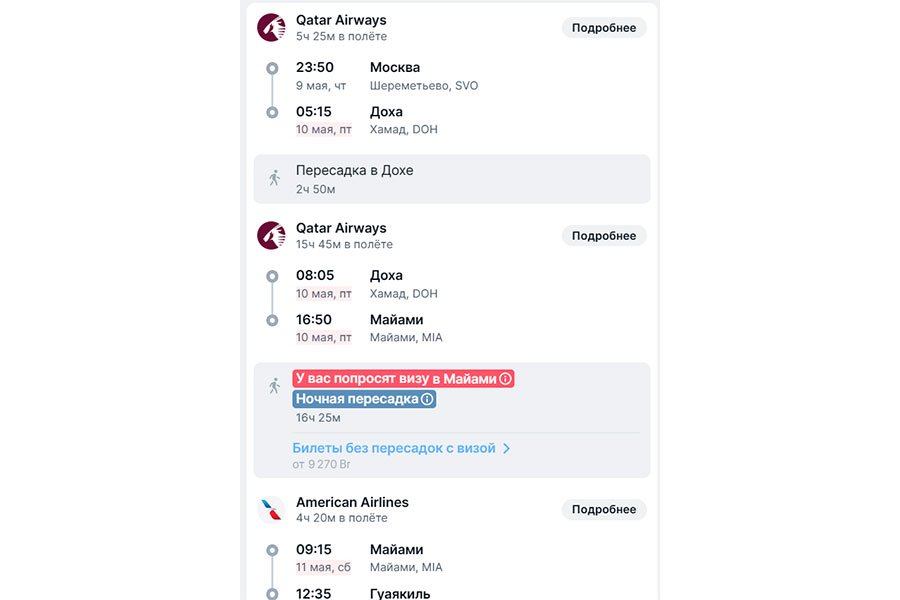Open info icon on Ночная пересадка badge
This screenshot has height=600, width=900.
pos(427,399)
